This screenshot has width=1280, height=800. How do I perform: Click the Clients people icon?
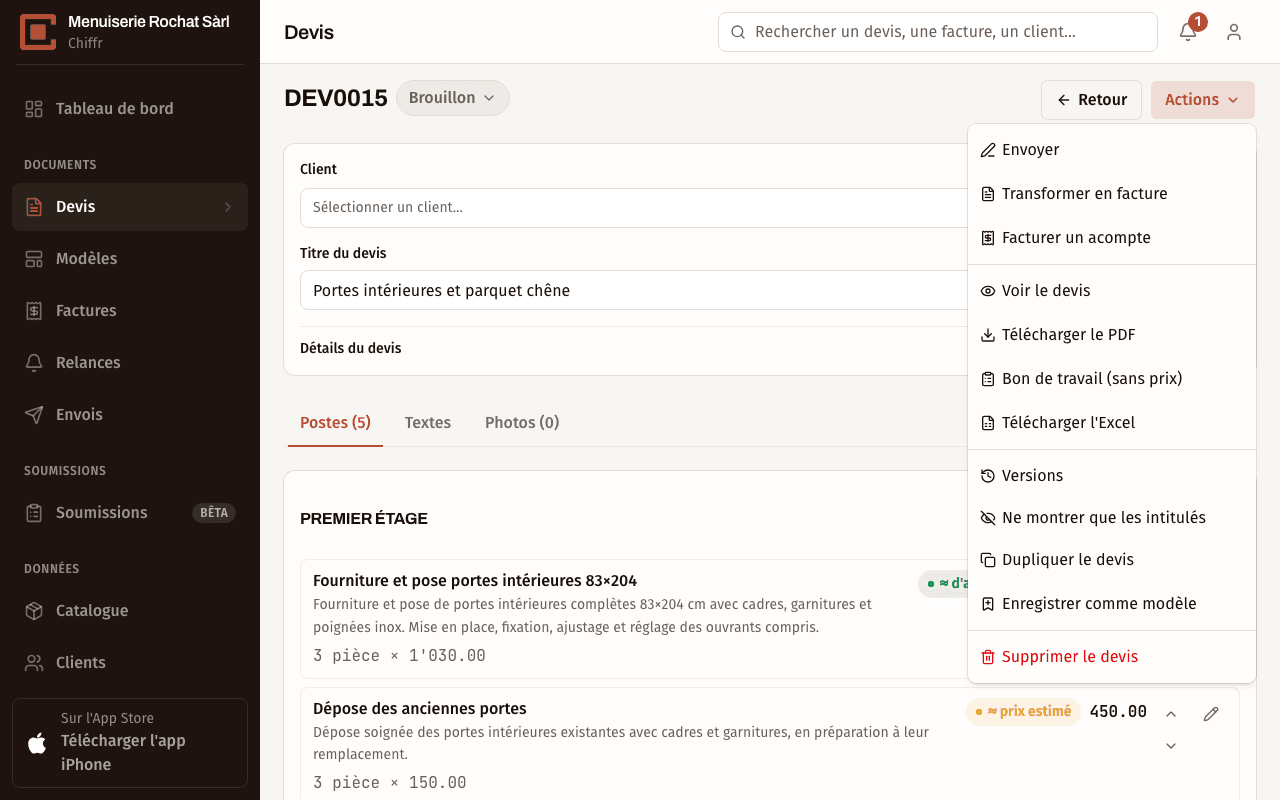click(34, 663)
